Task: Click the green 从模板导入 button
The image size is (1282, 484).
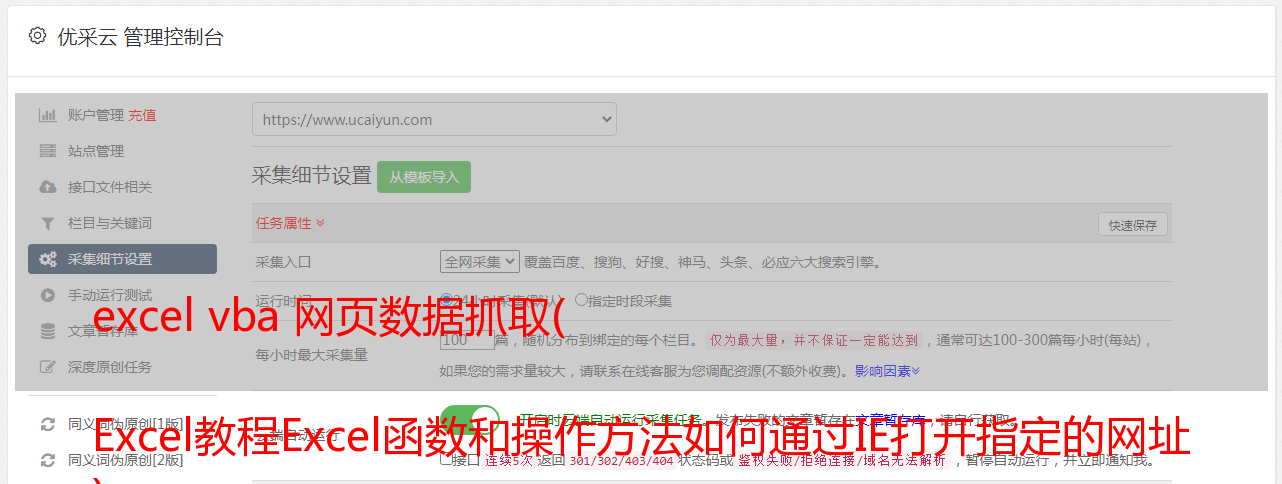Action: [424, 177]
